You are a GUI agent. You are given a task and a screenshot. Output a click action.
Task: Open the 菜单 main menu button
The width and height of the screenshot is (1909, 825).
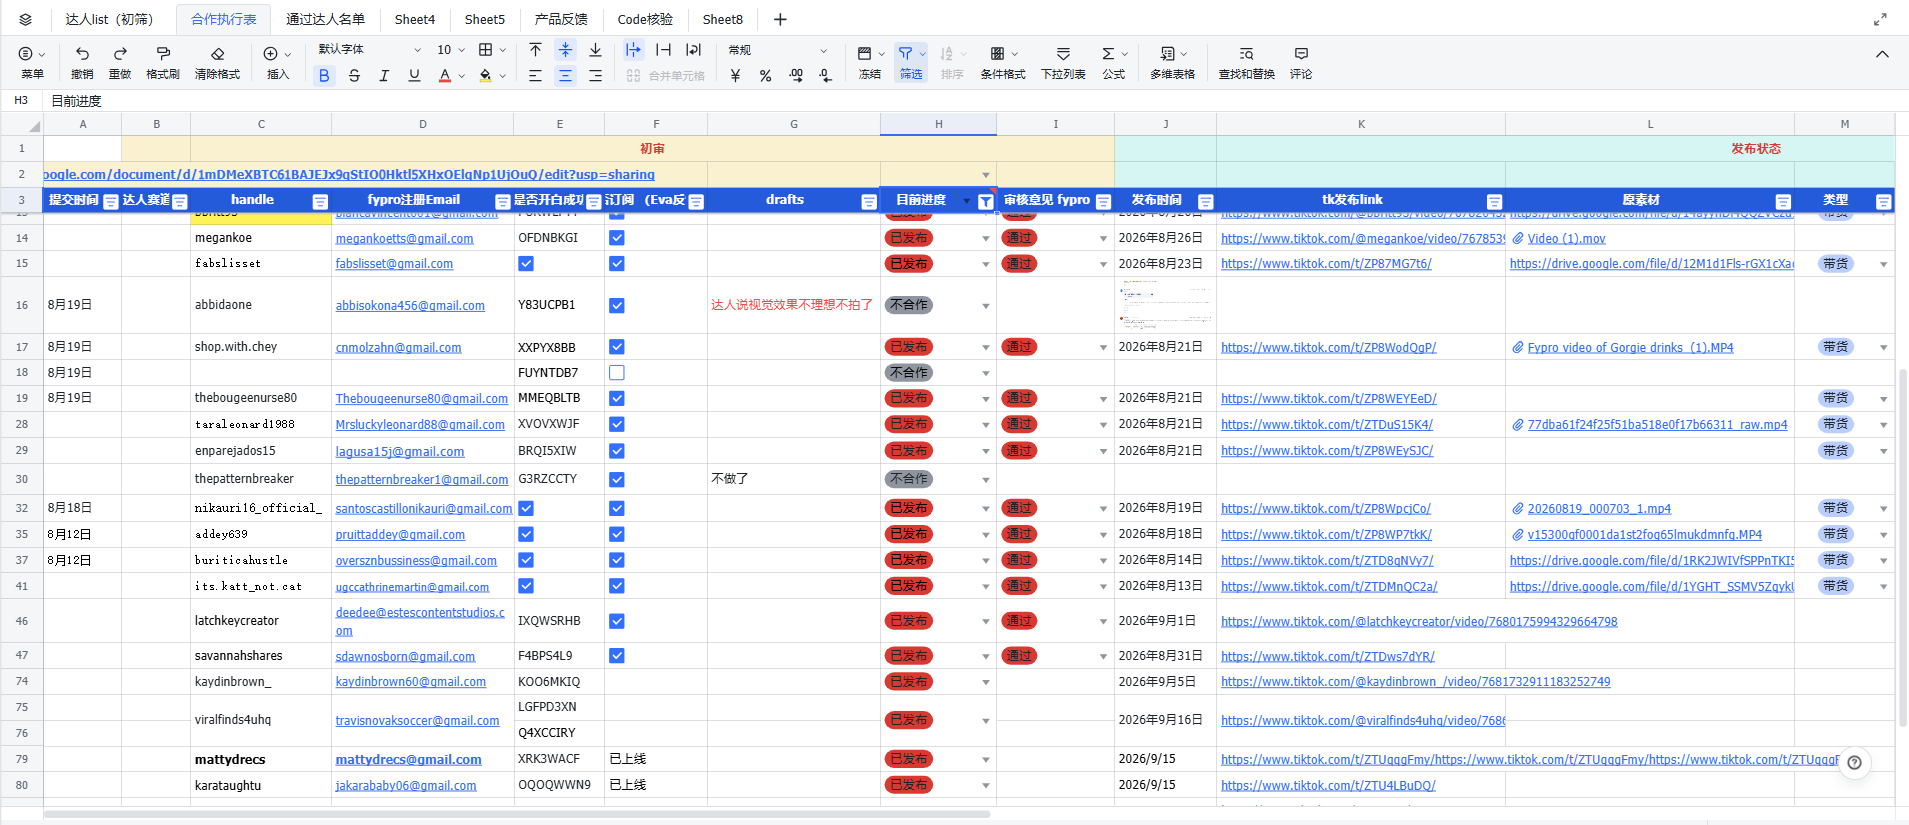tap(32, 62)
